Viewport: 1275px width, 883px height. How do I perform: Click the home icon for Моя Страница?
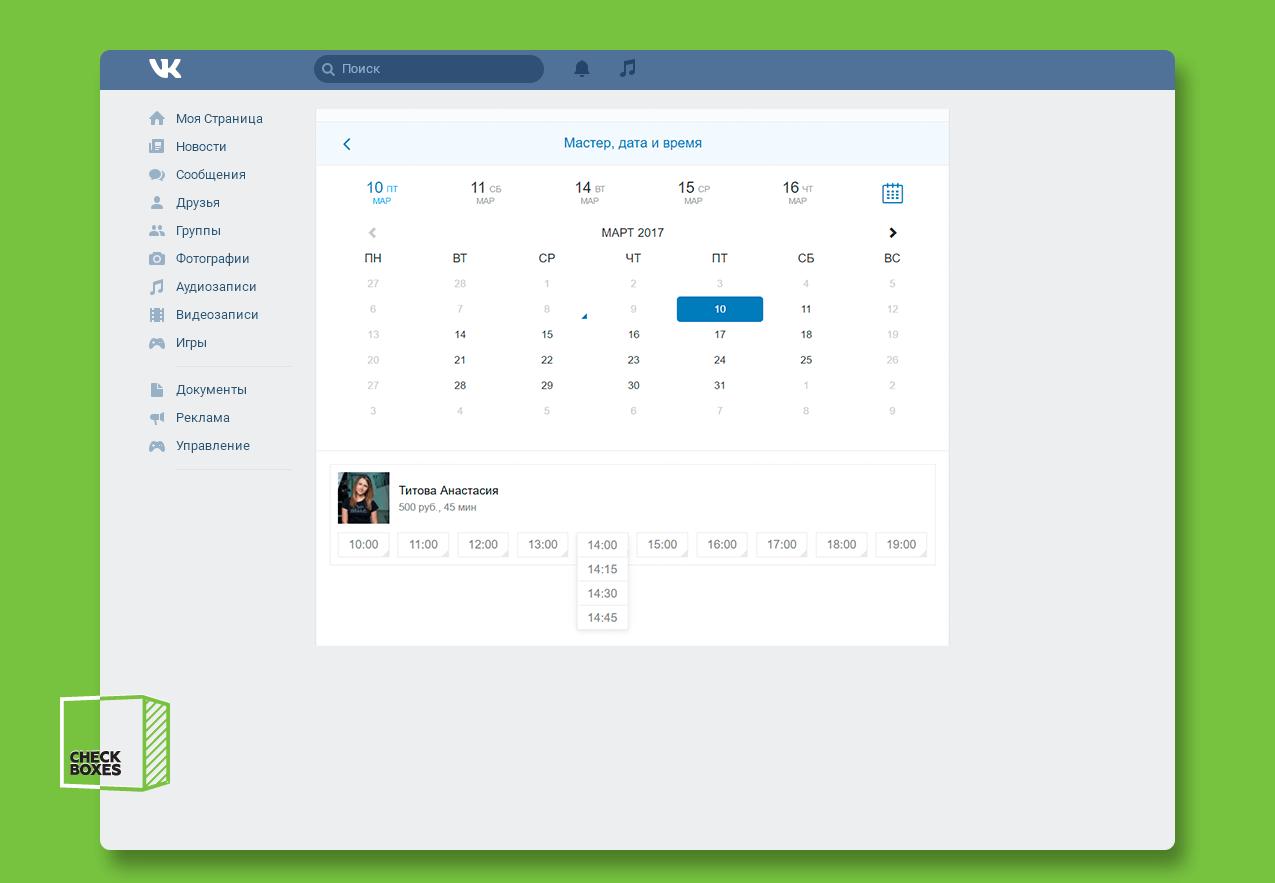coord(157,119)
